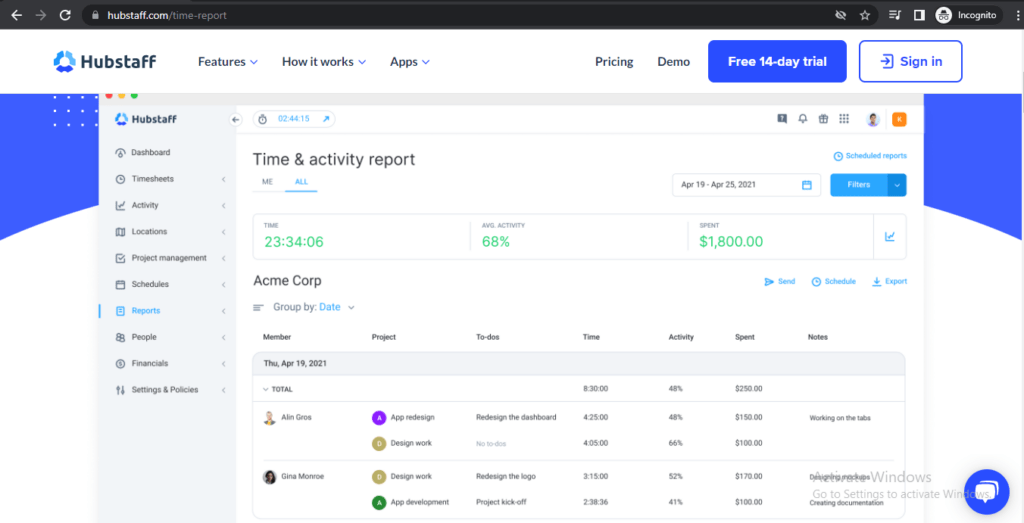1024x523 pixels.
Task: Open the Filters dropdown arrow
Action: point(897,185)
